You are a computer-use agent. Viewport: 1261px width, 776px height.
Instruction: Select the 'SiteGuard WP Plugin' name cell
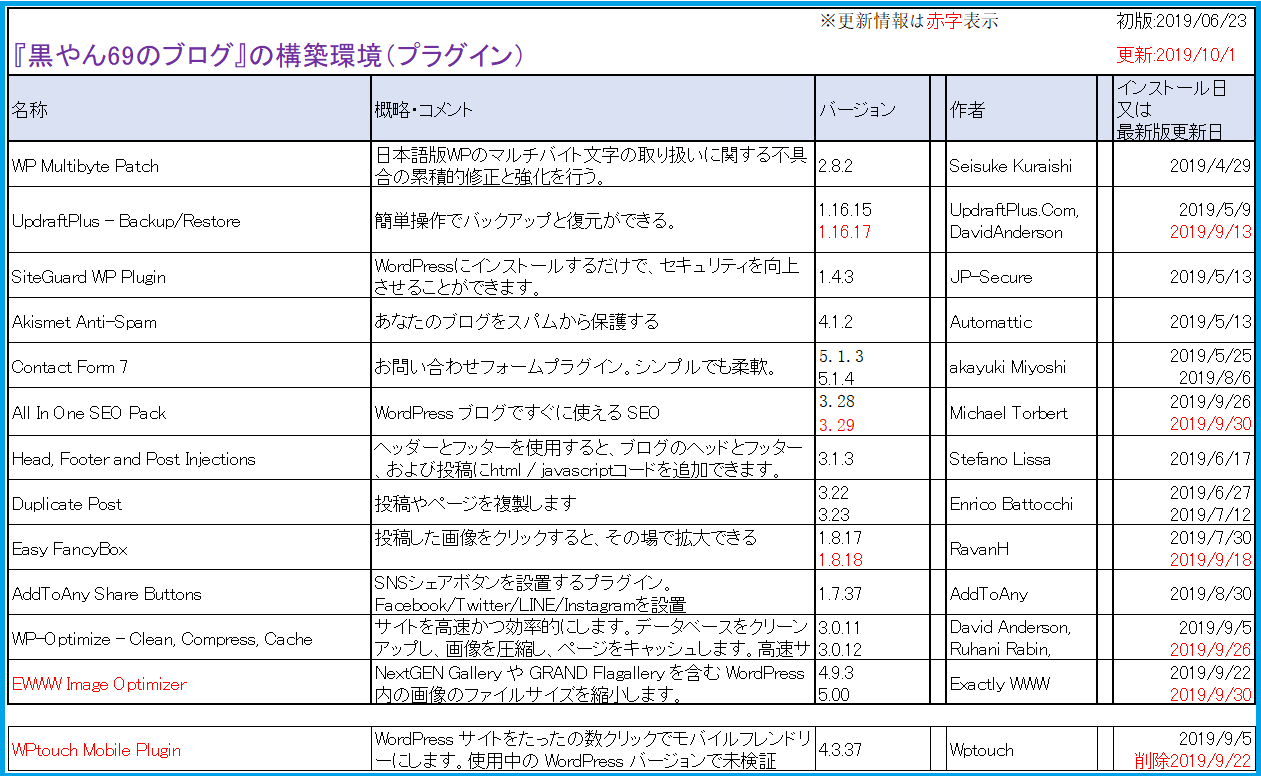(190, 276)
